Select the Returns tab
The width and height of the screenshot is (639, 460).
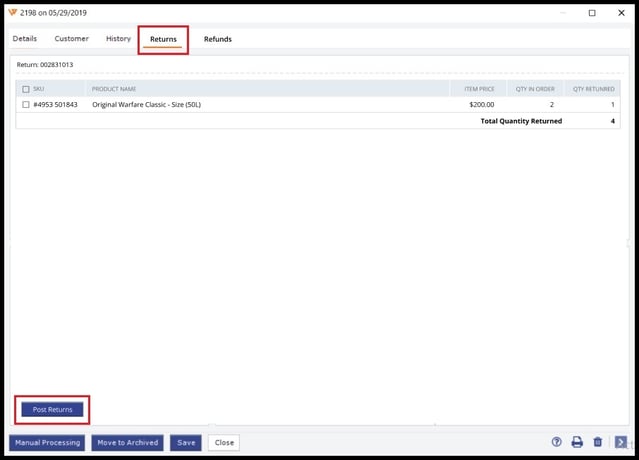tap(163, 40)
